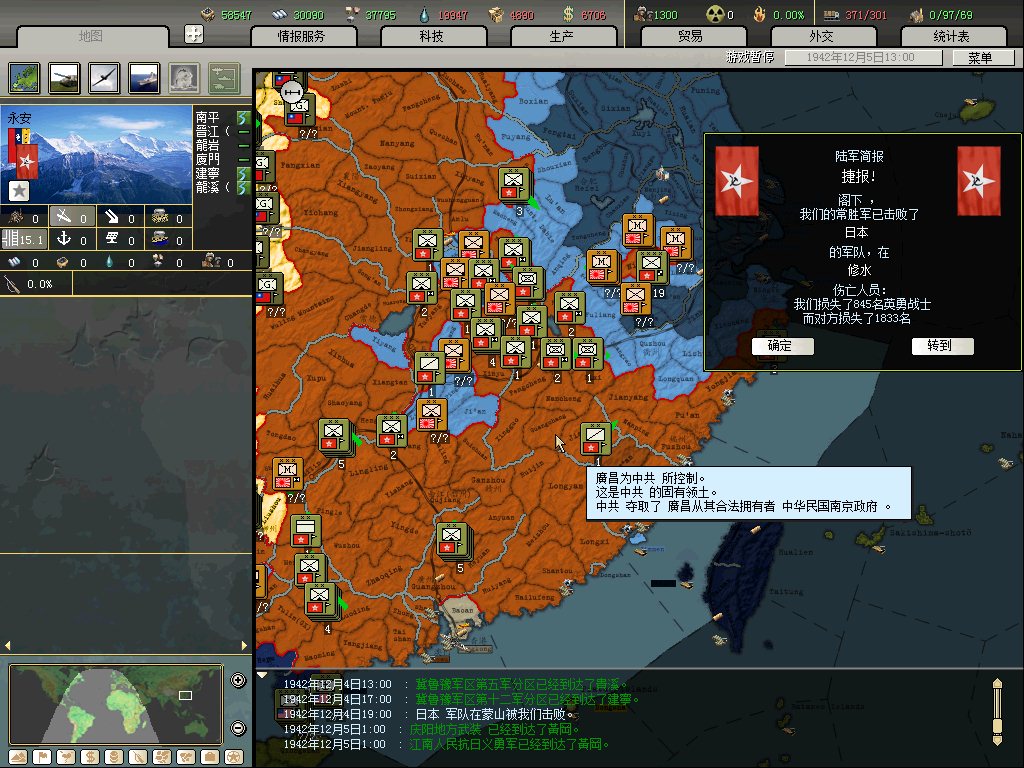Screen dimensions: 1024x768
Task: Click the flame dissent icon in top bar
Action: (x=760, y=14)
